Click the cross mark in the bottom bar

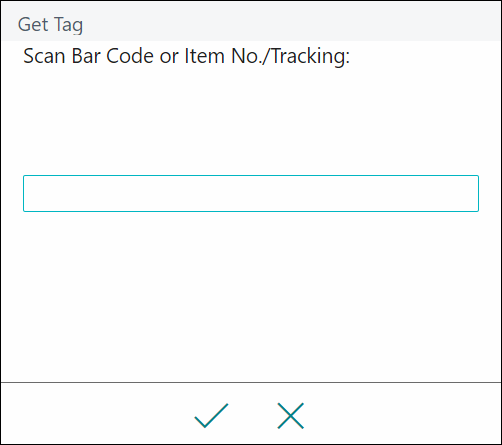point(291,415)
